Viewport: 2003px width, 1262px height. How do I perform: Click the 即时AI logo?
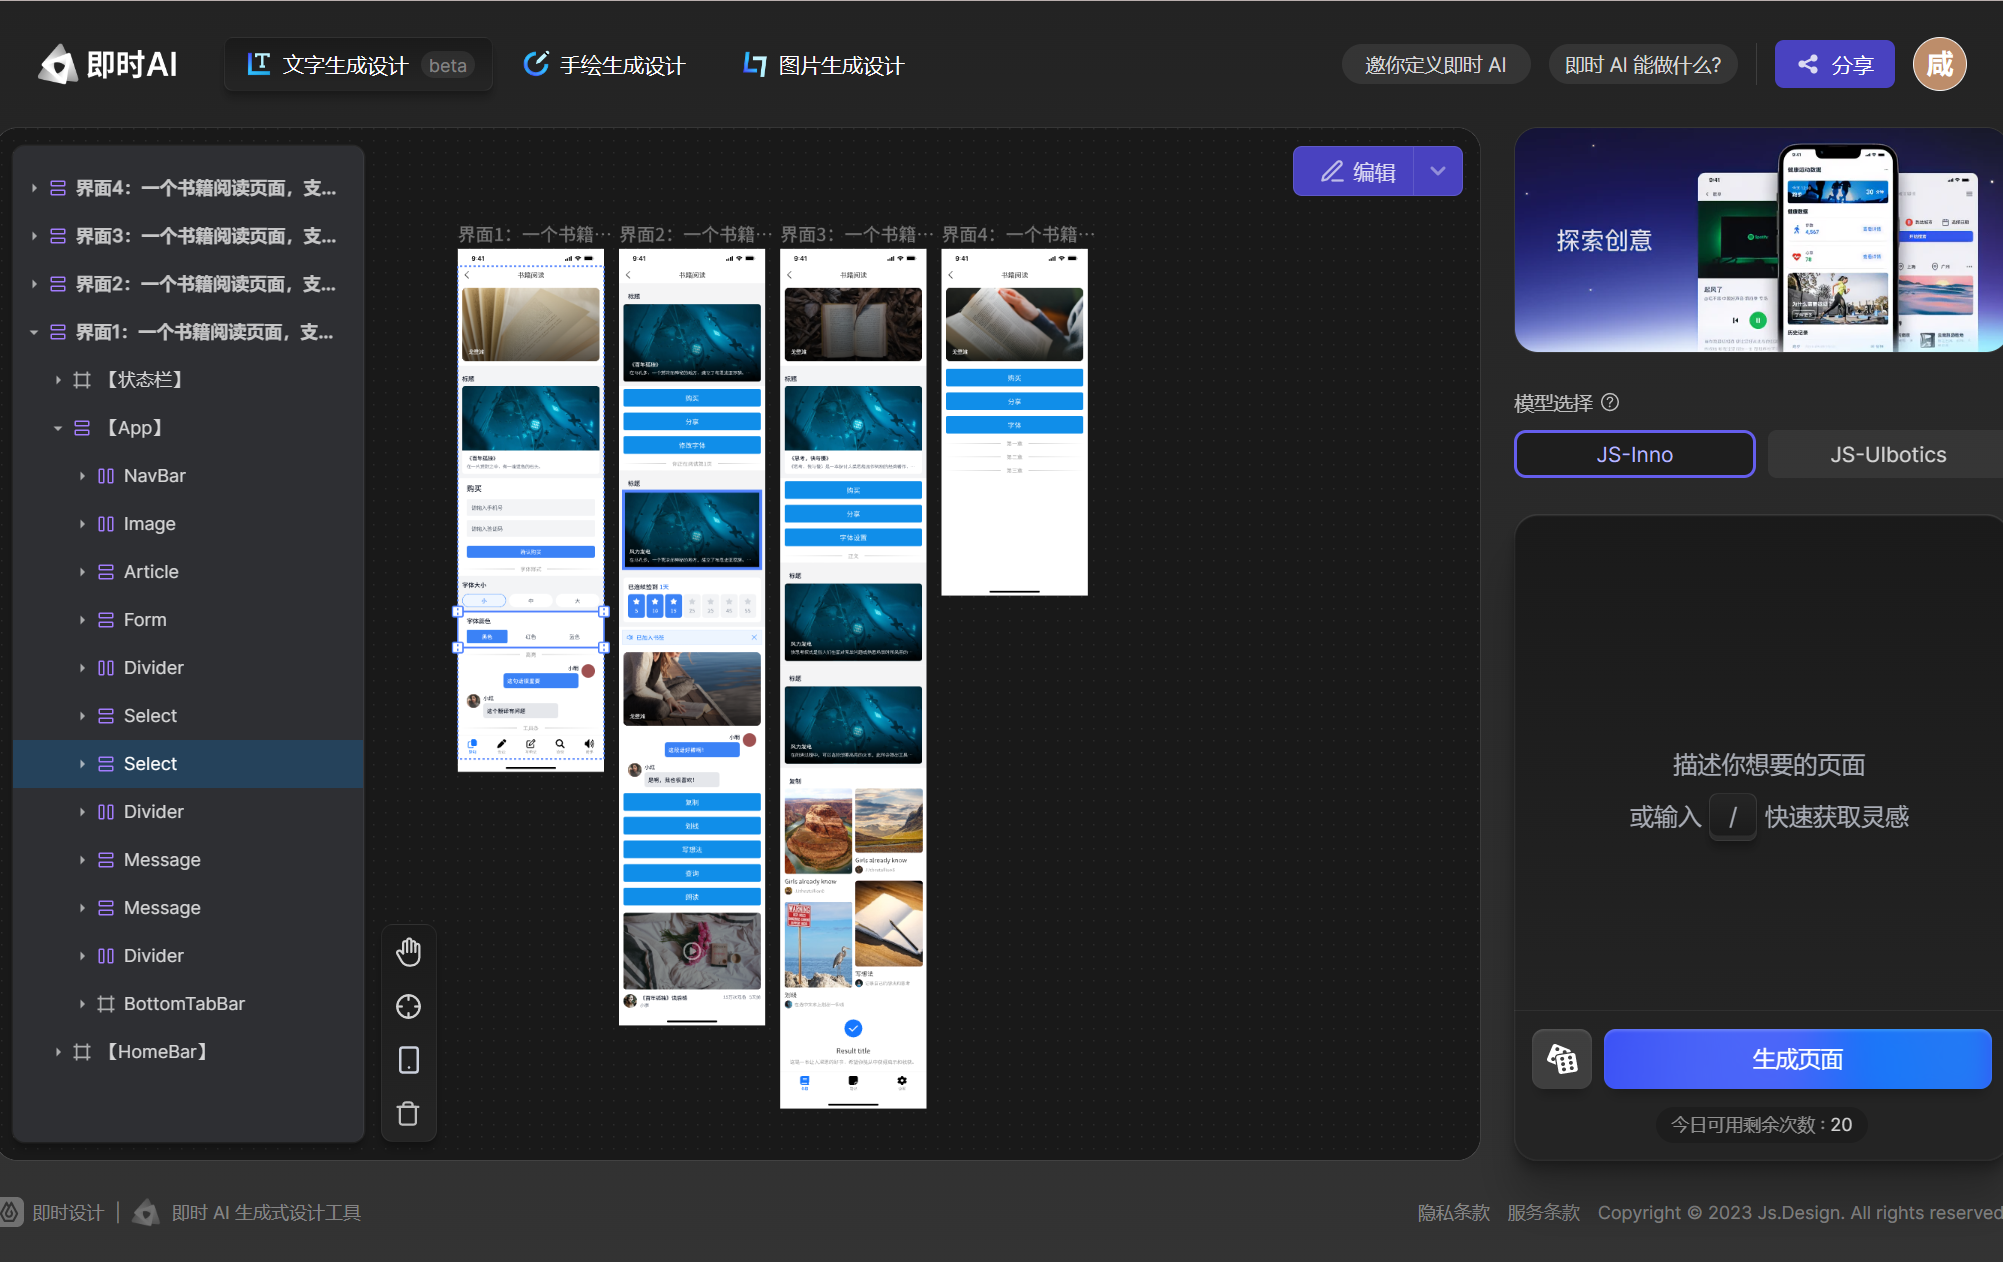pyautogui.click(x=108, y=65)
